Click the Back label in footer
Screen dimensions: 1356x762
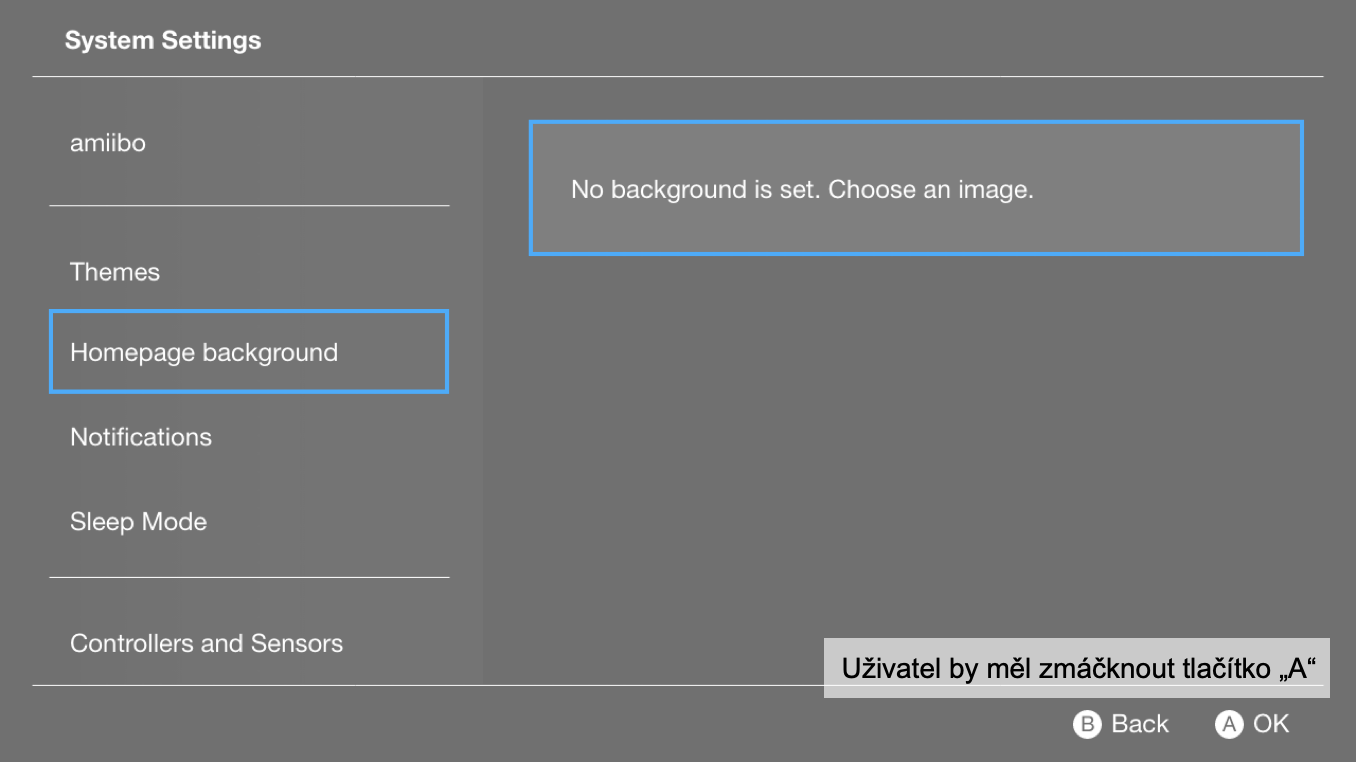pyautogui.click(x=1140, y=724)
